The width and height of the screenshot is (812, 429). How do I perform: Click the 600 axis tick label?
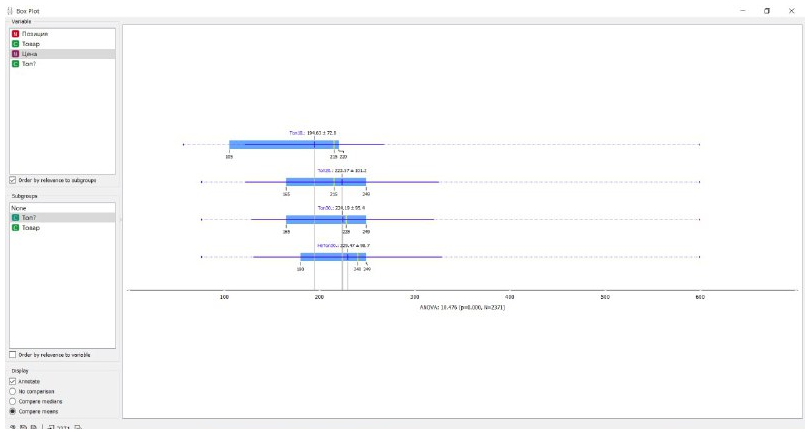coord(700,297)
